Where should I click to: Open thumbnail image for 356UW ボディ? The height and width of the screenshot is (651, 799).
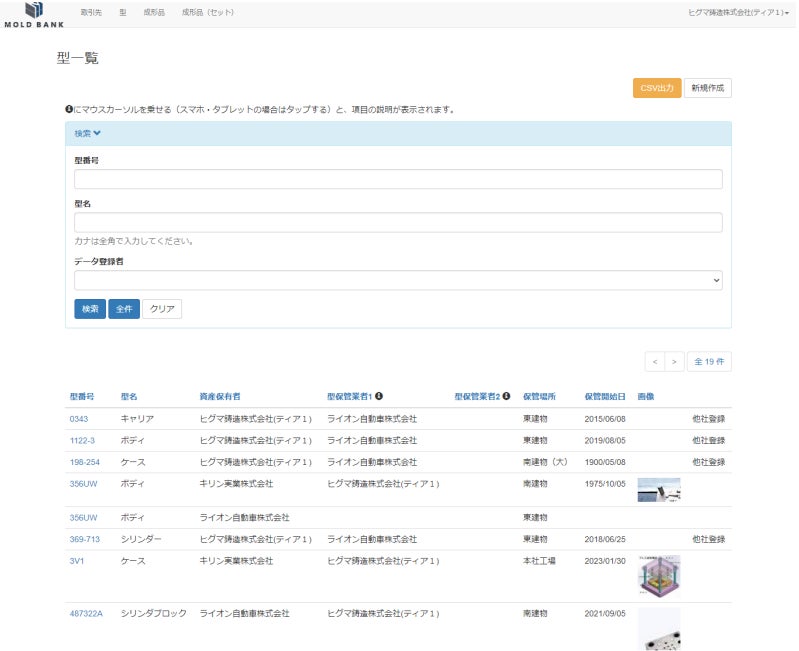[658, 489]
